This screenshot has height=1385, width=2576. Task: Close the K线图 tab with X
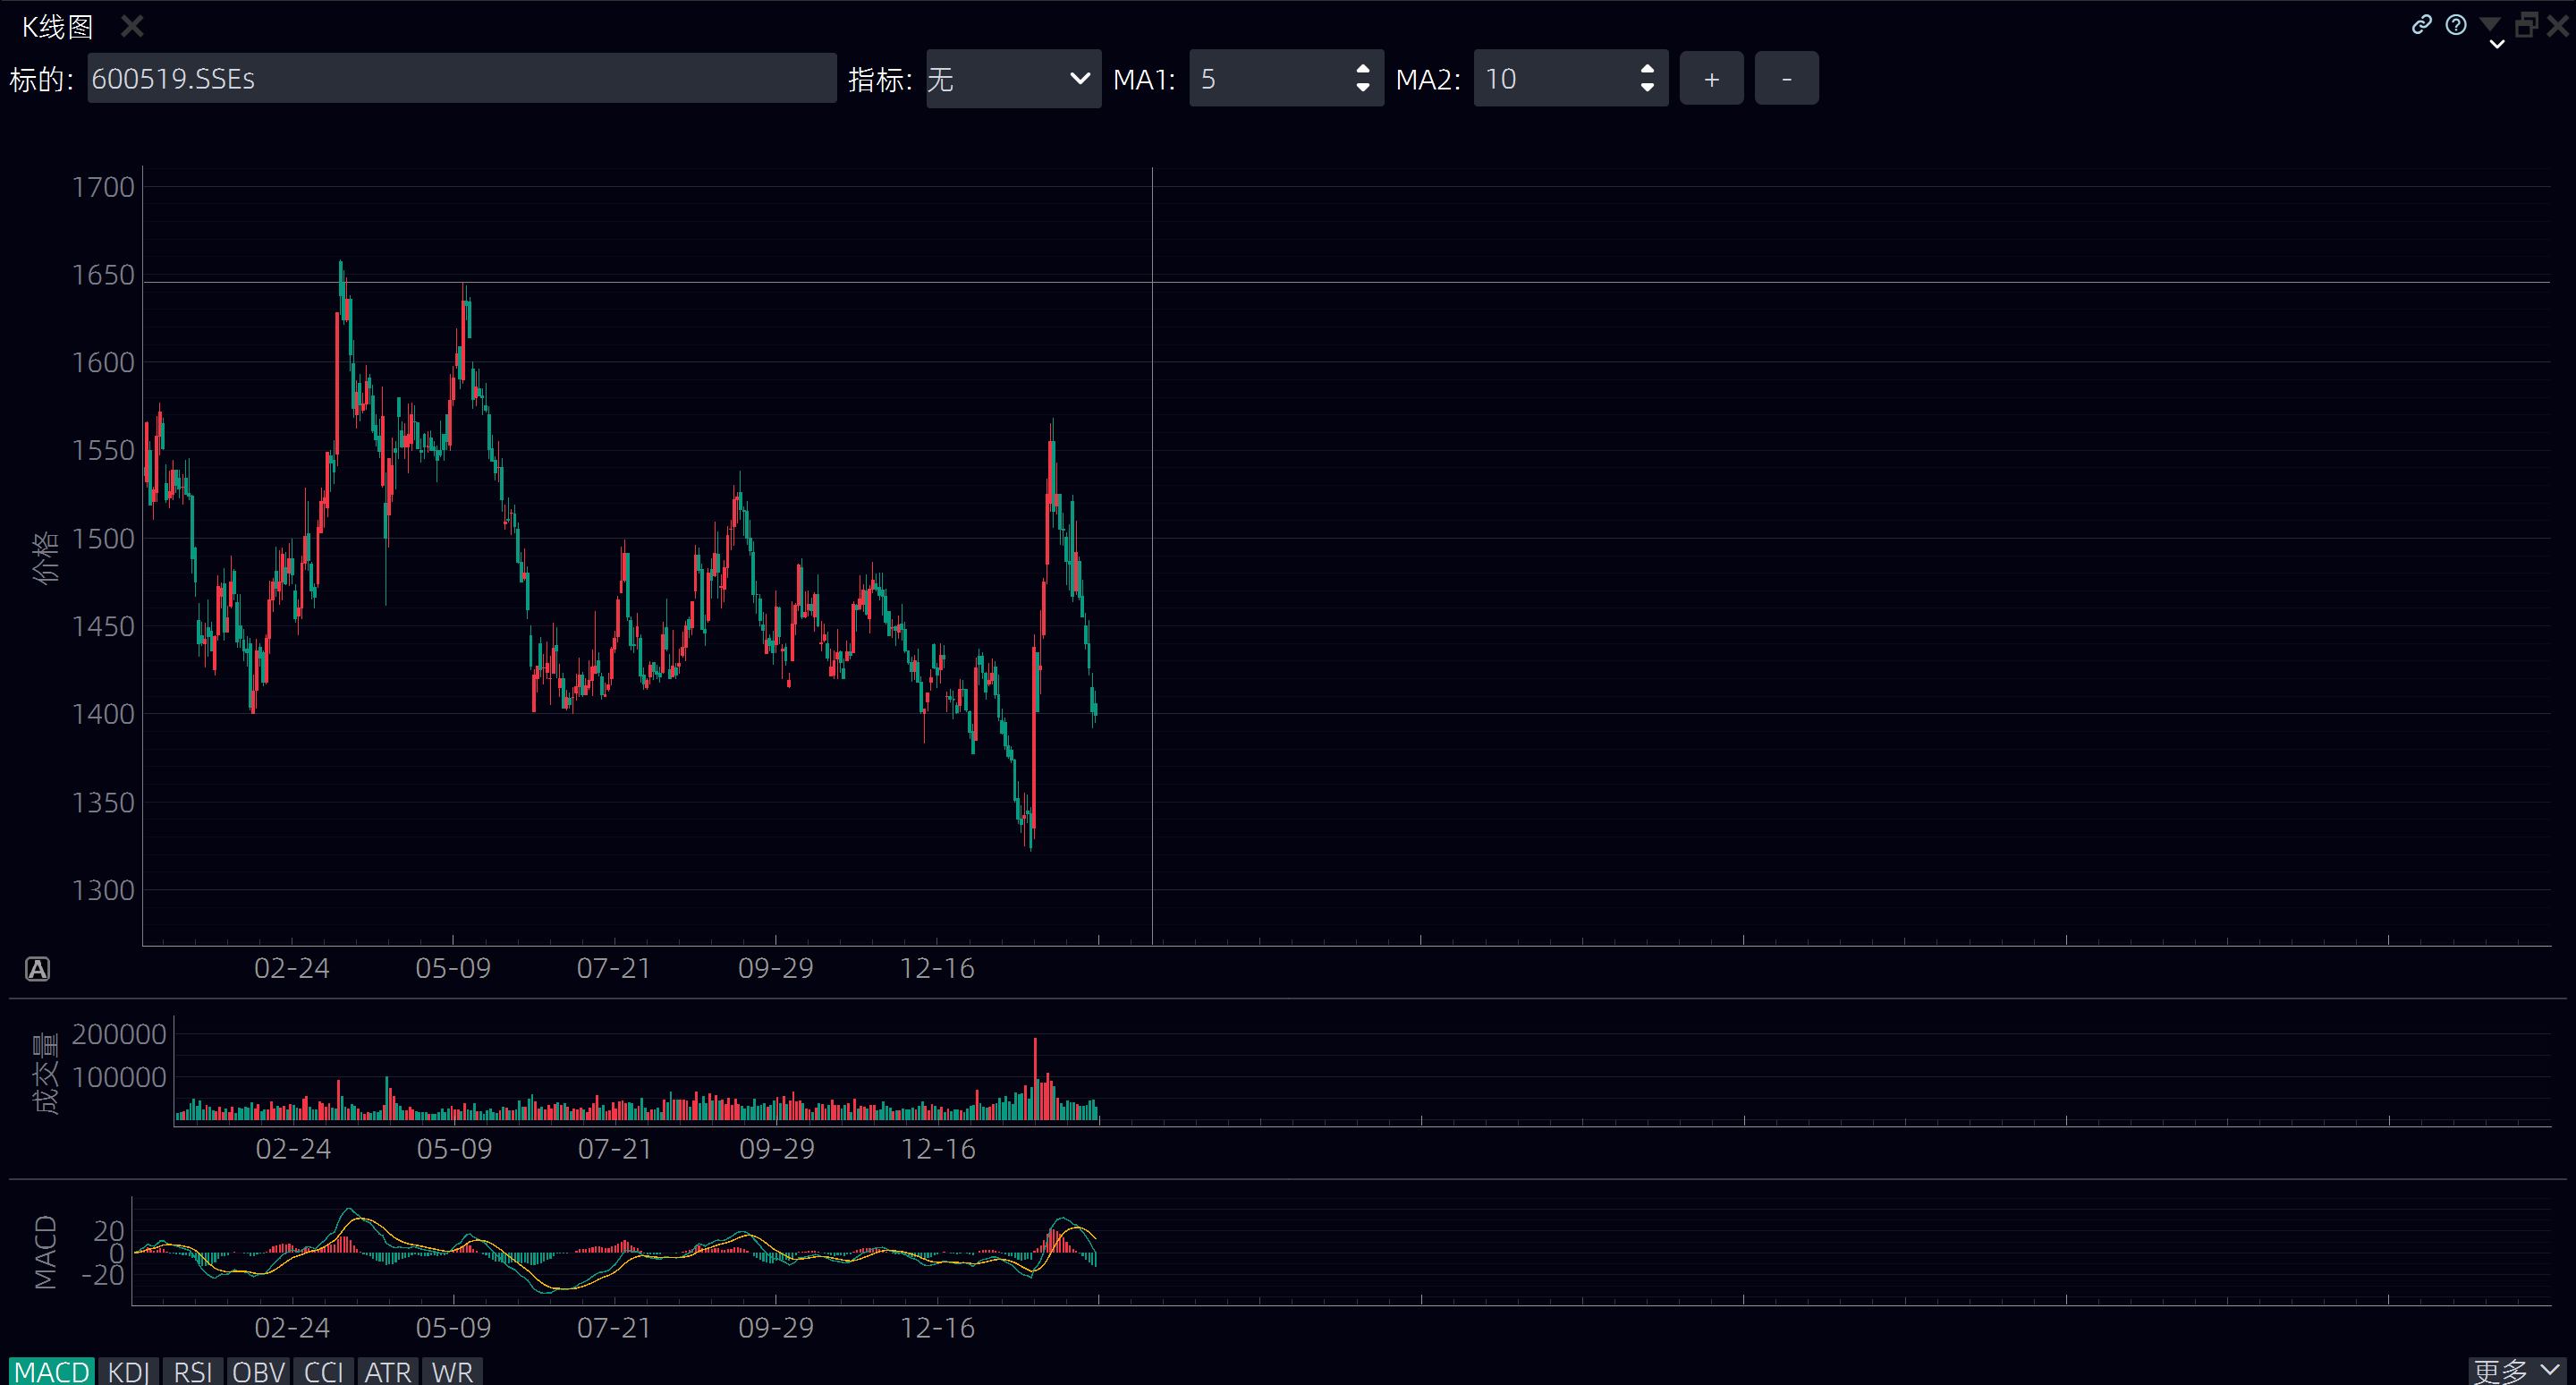pos(132,27)
